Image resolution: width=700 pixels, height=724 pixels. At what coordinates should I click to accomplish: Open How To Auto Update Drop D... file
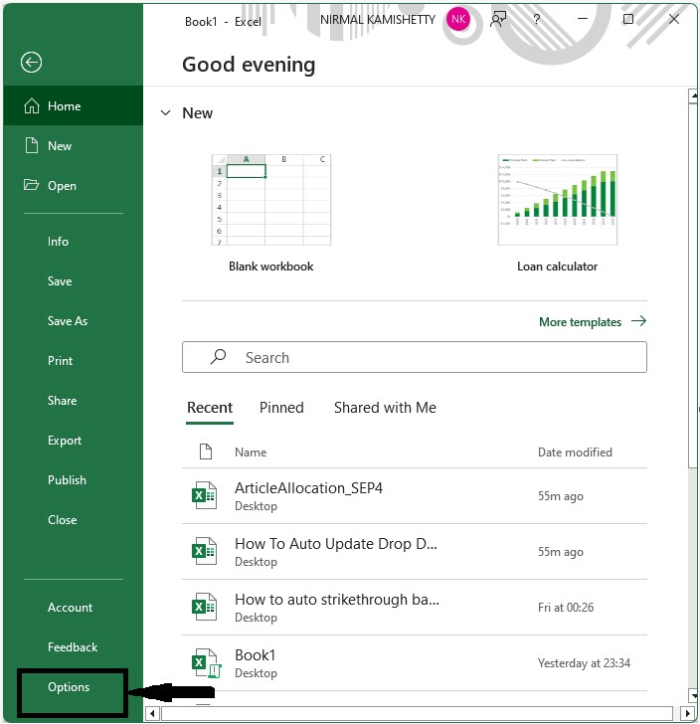(336, 545)
